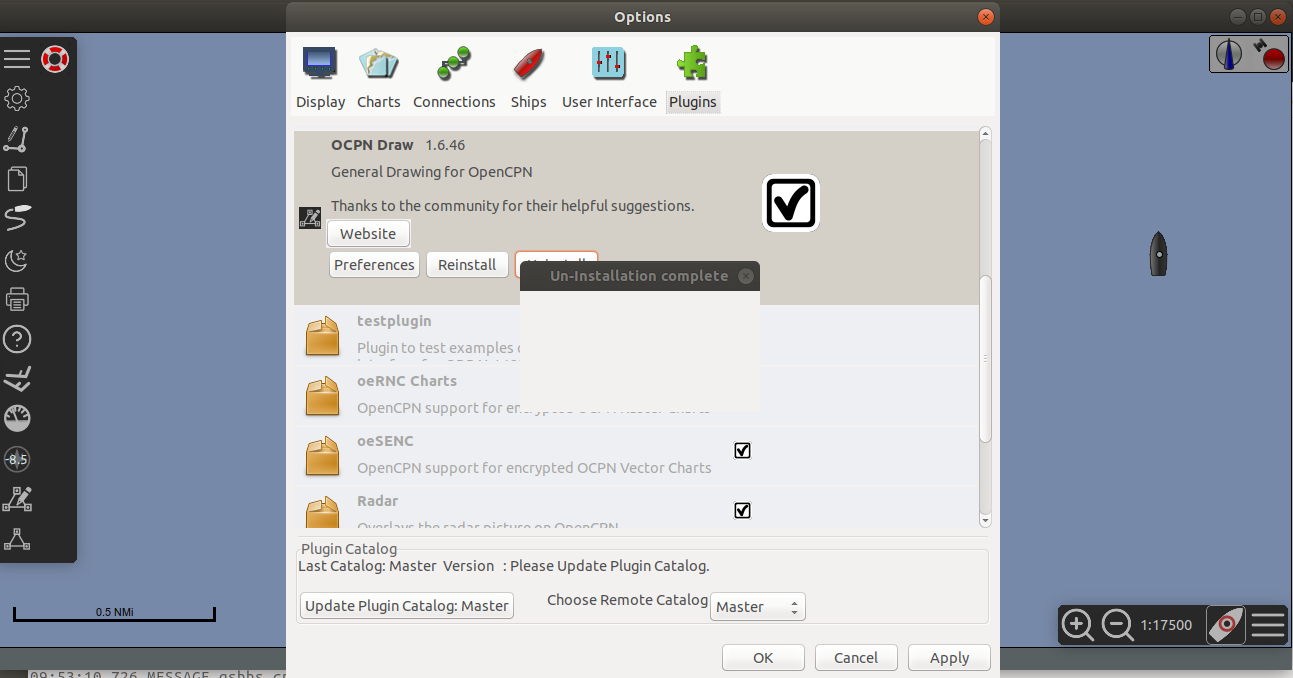
Task: Switch to the Charts tab
Action: coord(379,75)
